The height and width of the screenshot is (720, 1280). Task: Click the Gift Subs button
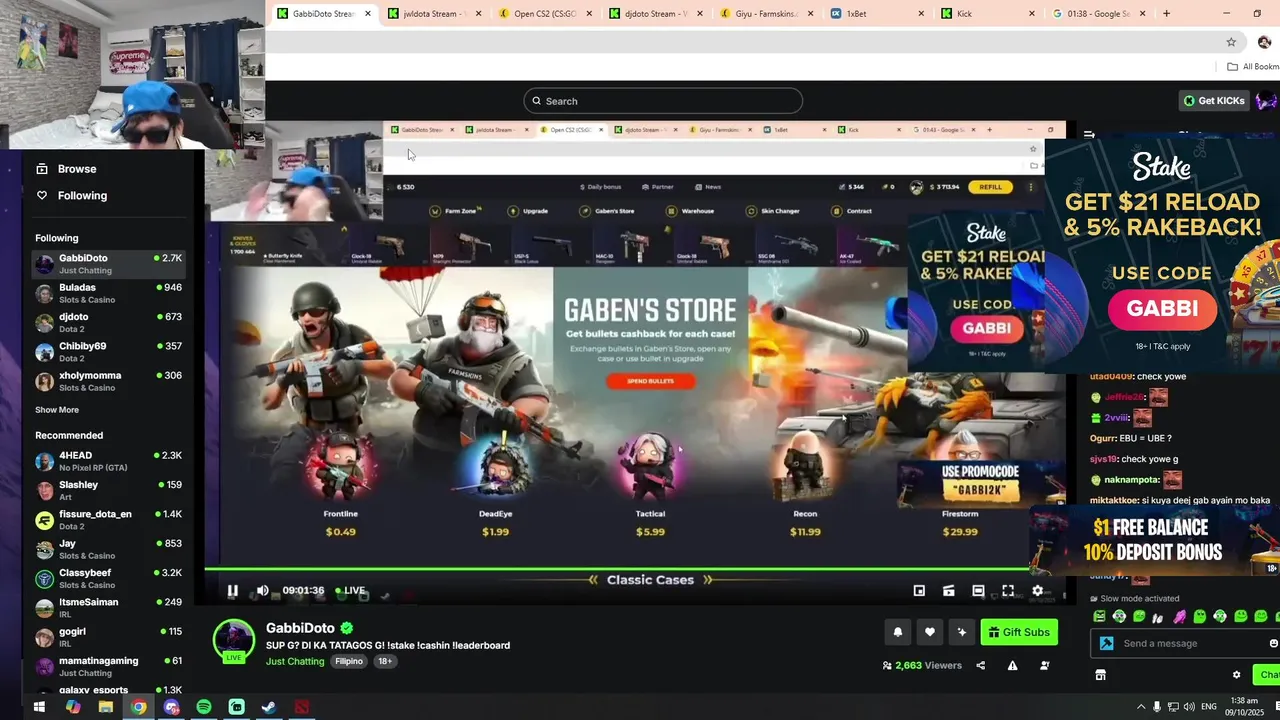point(1019,632)
